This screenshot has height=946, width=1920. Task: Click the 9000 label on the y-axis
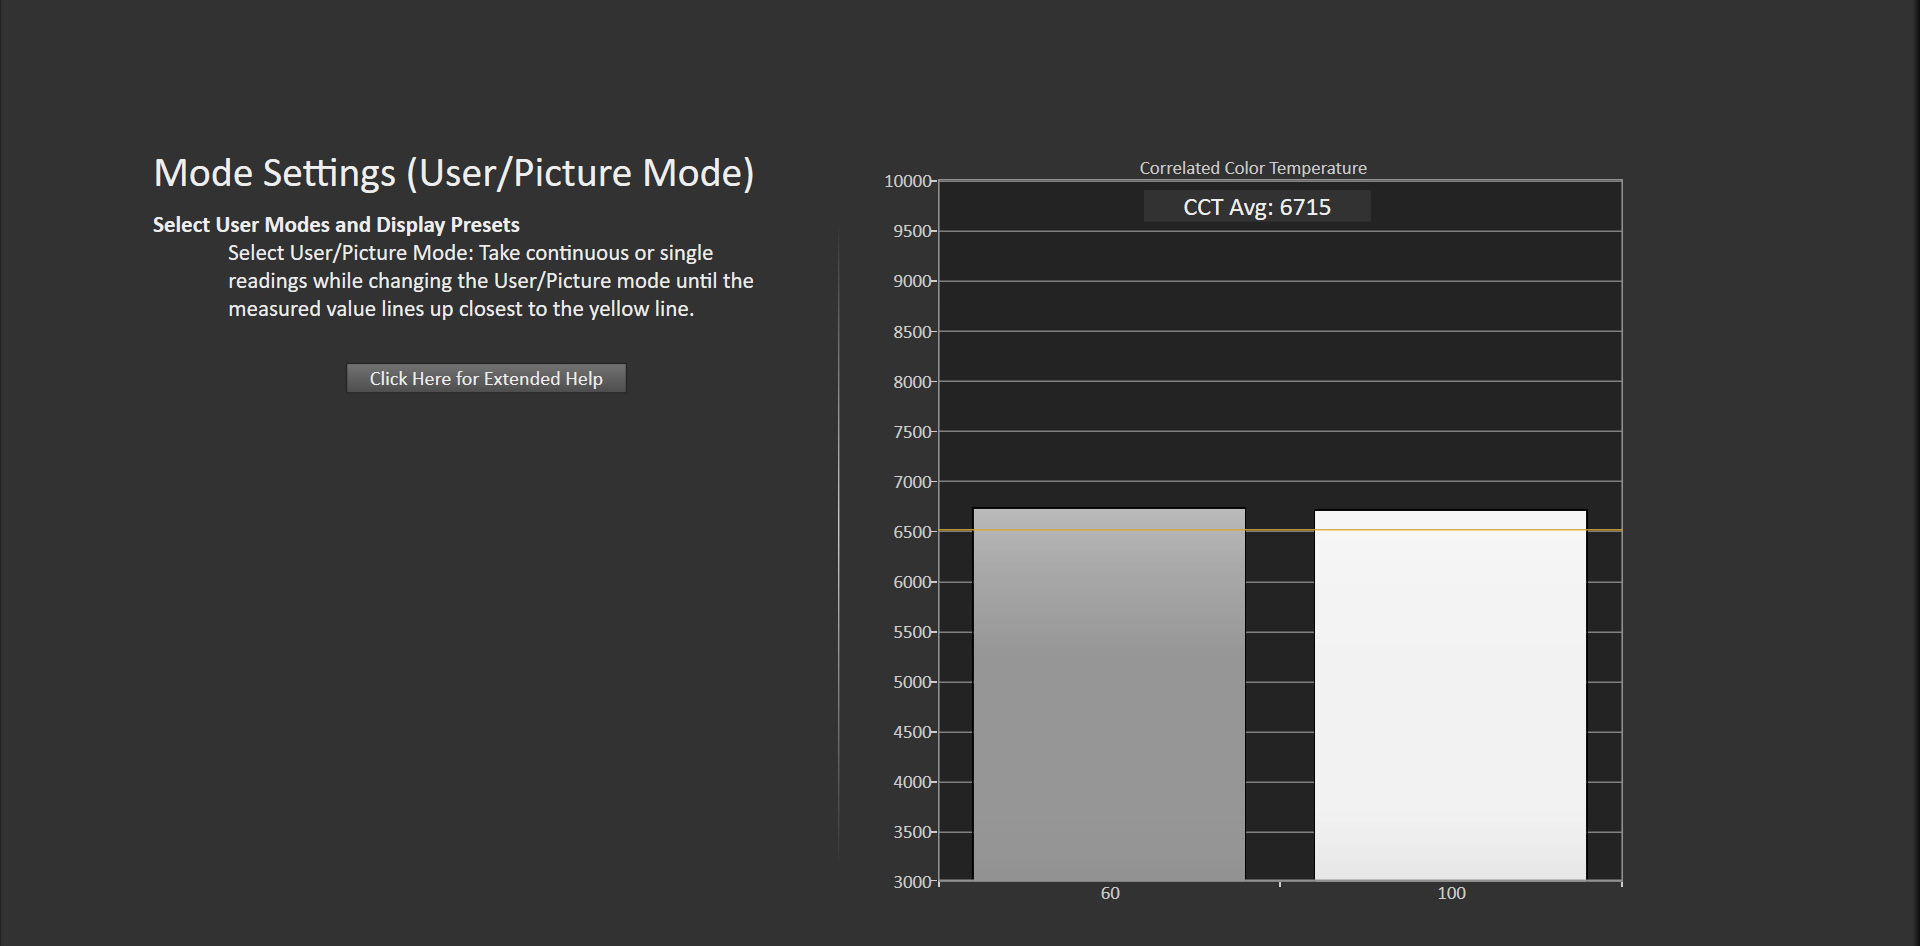[912, 281]
